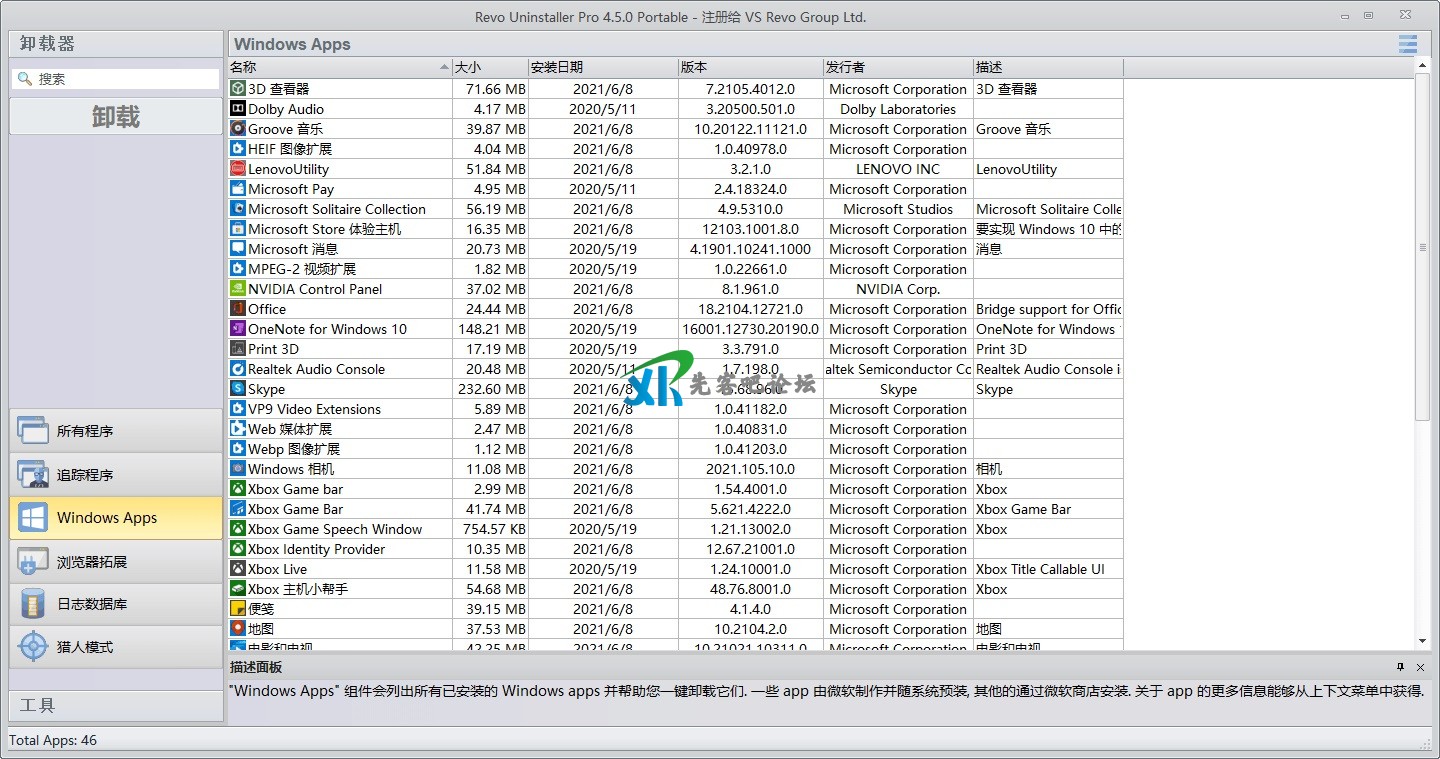Open 浏览器拓展 browser extensions section
Image resolution: width=1440 pixels, height=759 pixels.
pos(116,561)
